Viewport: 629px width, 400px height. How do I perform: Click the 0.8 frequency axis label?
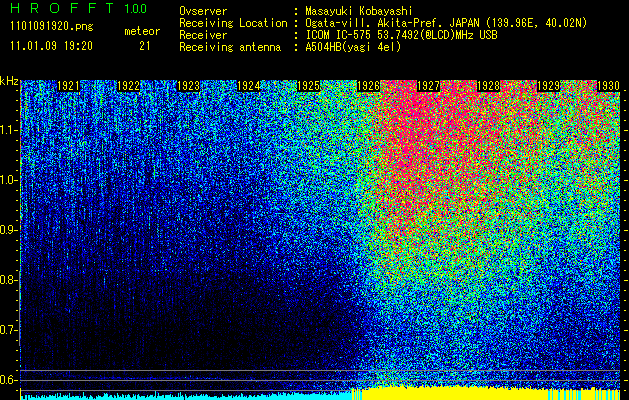tap(9, 280)
